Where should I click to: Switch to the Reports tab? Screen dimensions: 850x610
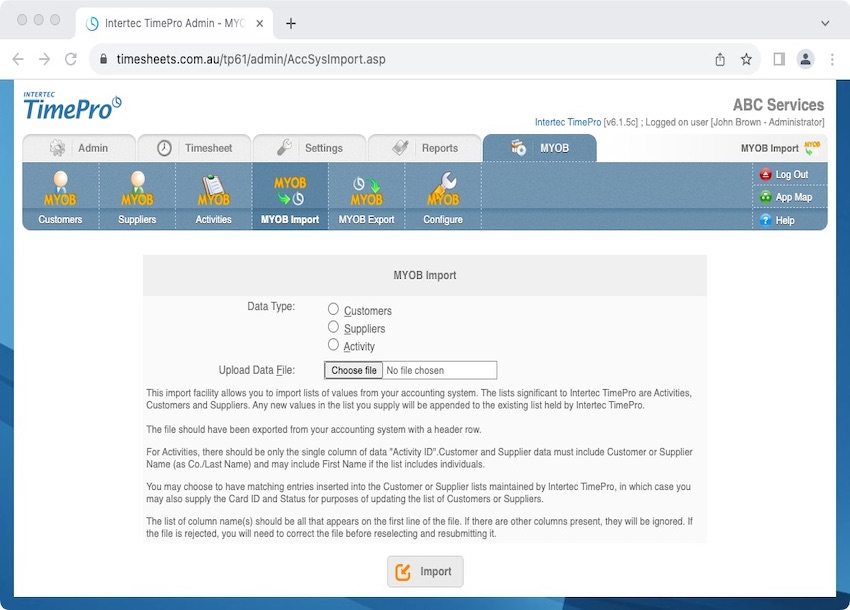click(x=424, y=148)
